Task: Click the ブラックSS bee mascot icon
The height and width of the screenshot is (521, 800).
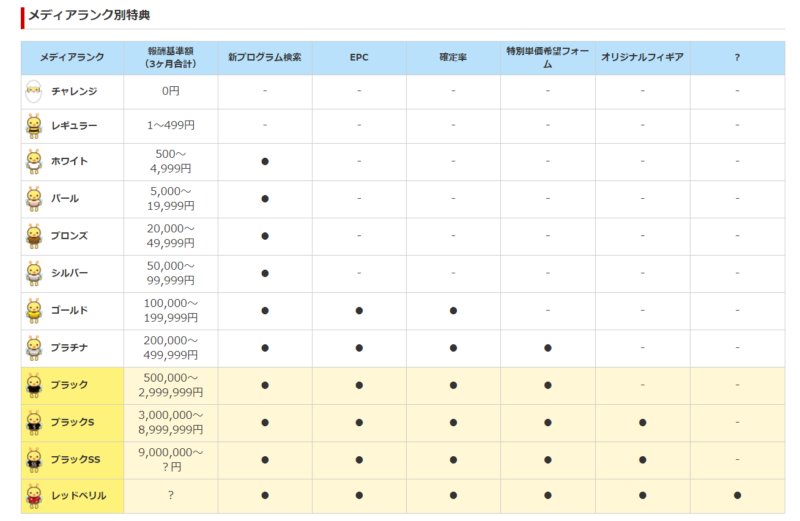Action: click(x=34, y=460)
